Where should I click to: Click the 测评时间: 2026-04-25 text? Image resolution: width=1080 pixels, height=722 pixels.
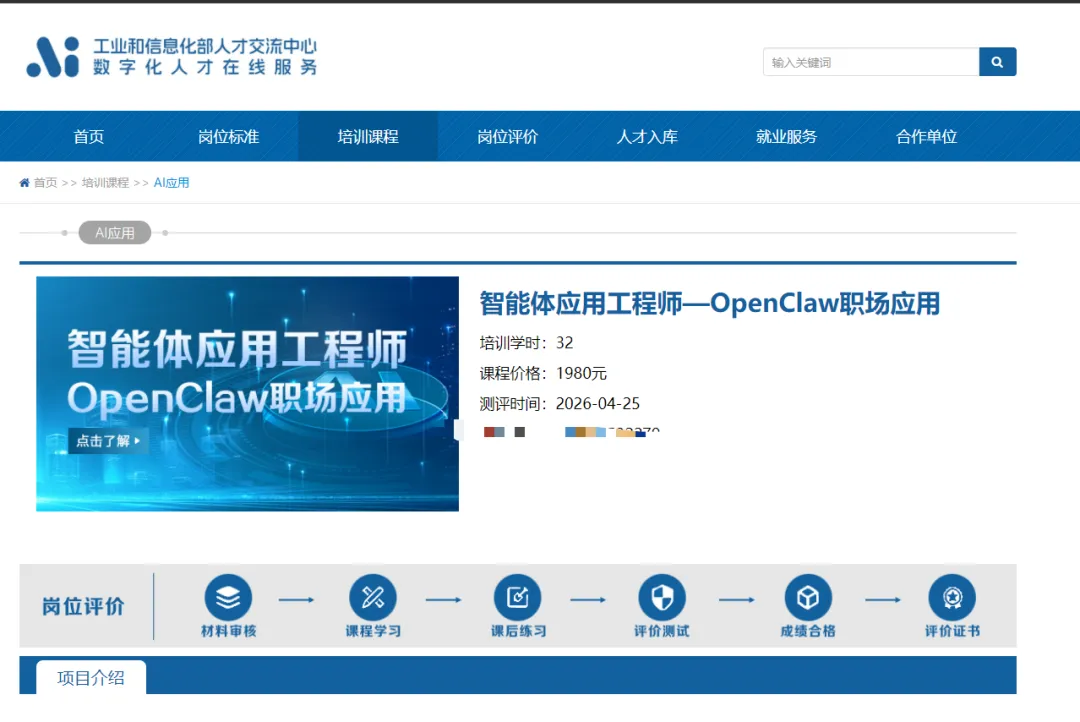559,403
